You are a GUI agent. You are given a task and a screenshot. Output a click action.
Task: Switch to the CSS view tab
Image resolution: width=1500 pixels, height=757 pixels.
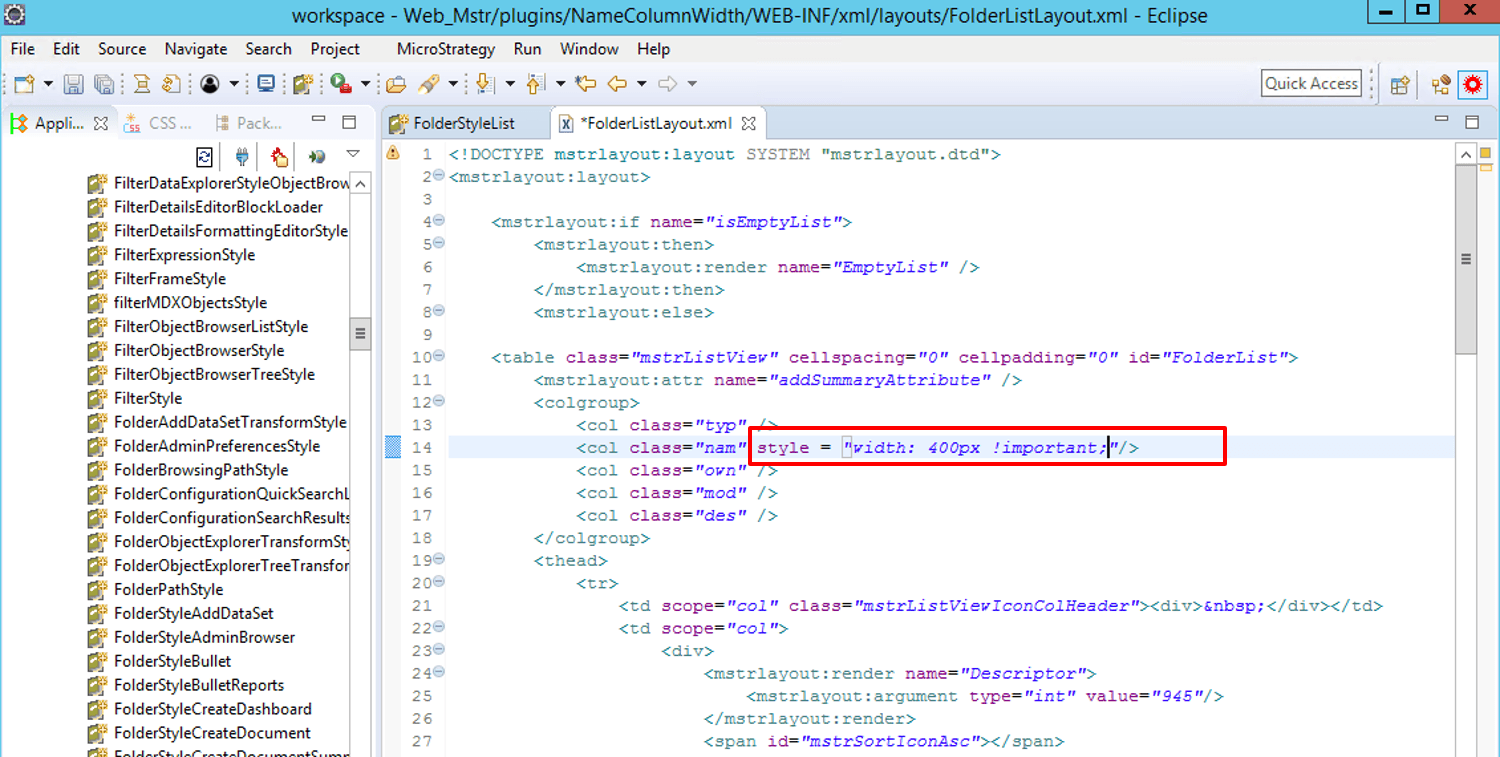click(x=160, y=123)
